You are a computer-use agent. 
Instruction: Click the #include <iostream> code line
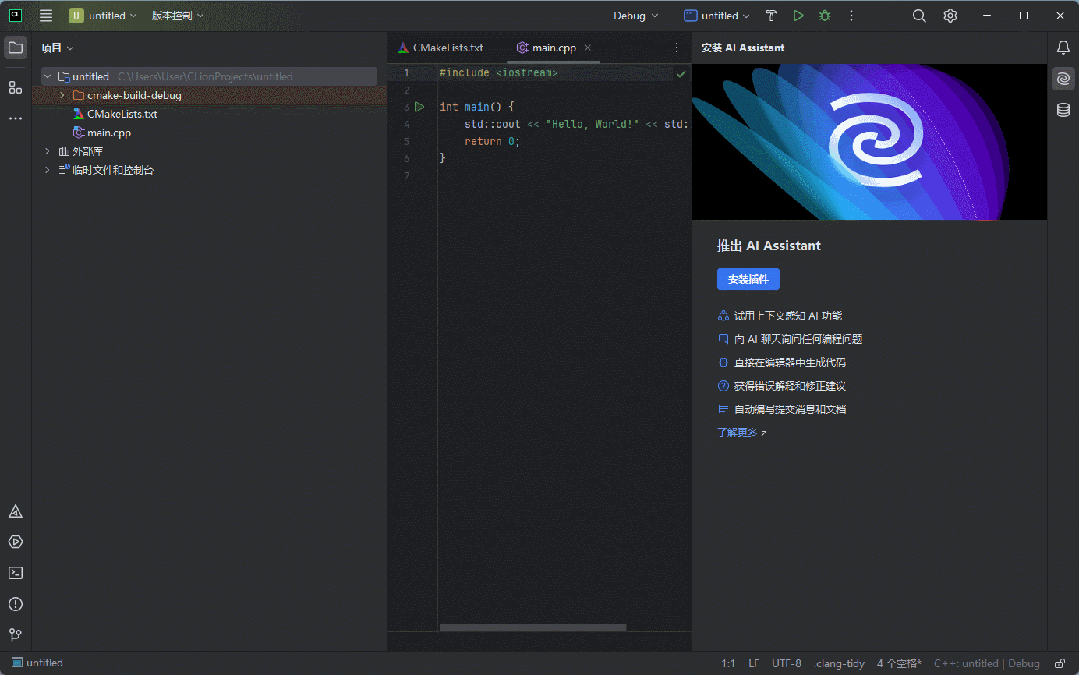(498, 72)
